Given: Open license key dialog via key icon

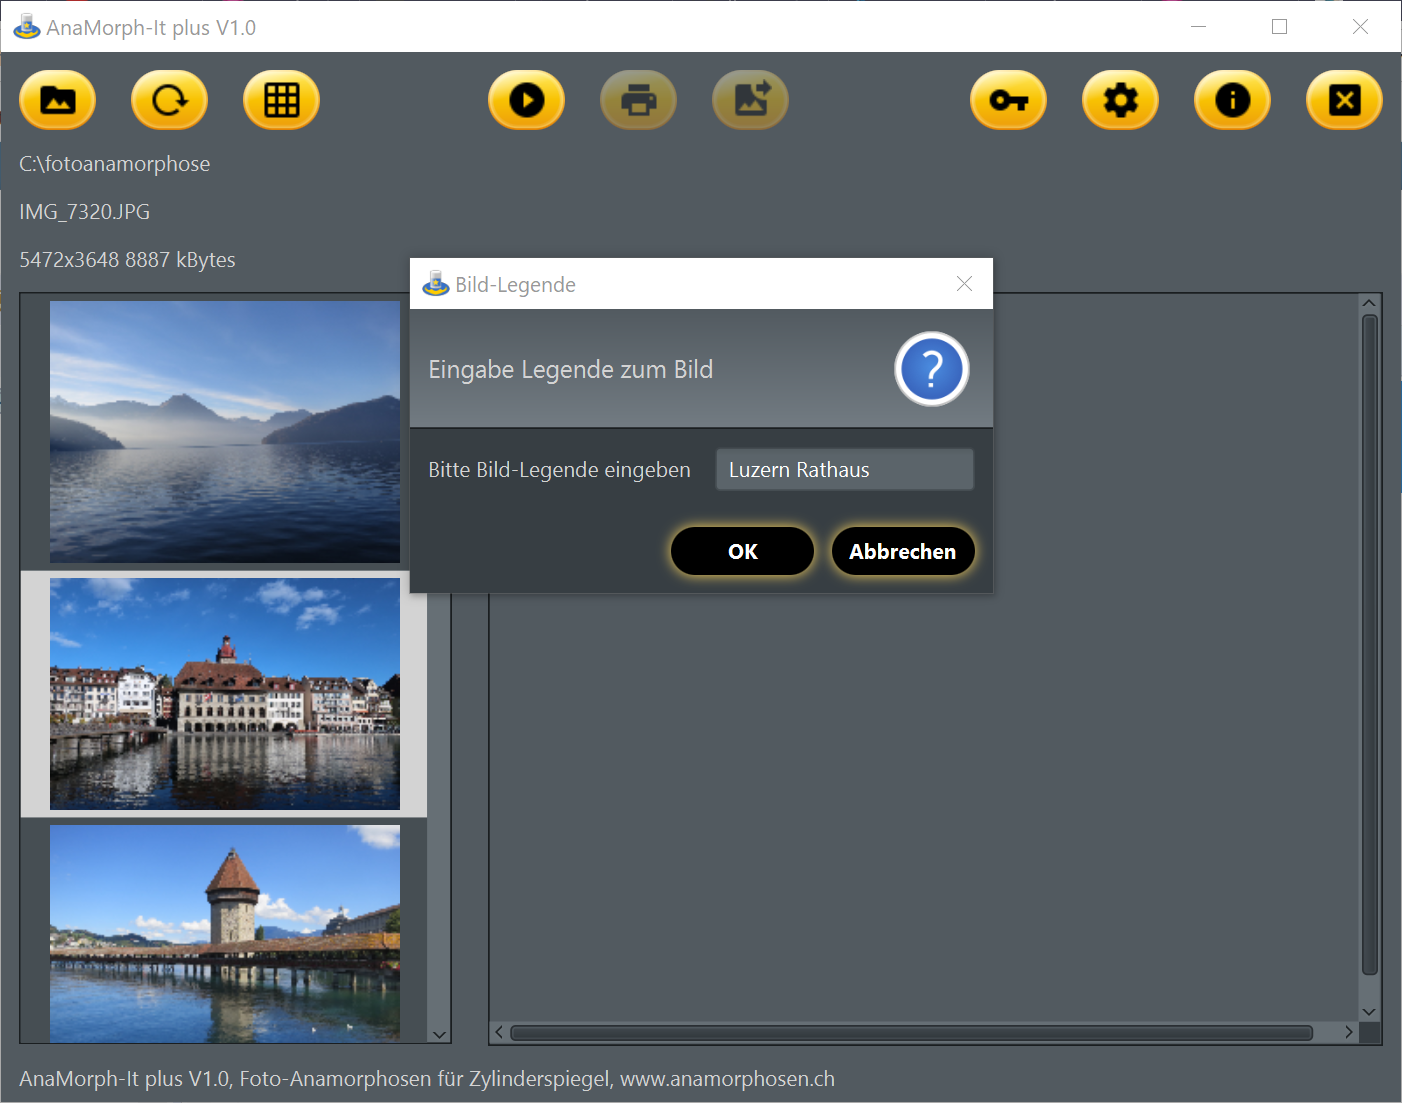Looking at the screenshot, I should click(1008, 100).
